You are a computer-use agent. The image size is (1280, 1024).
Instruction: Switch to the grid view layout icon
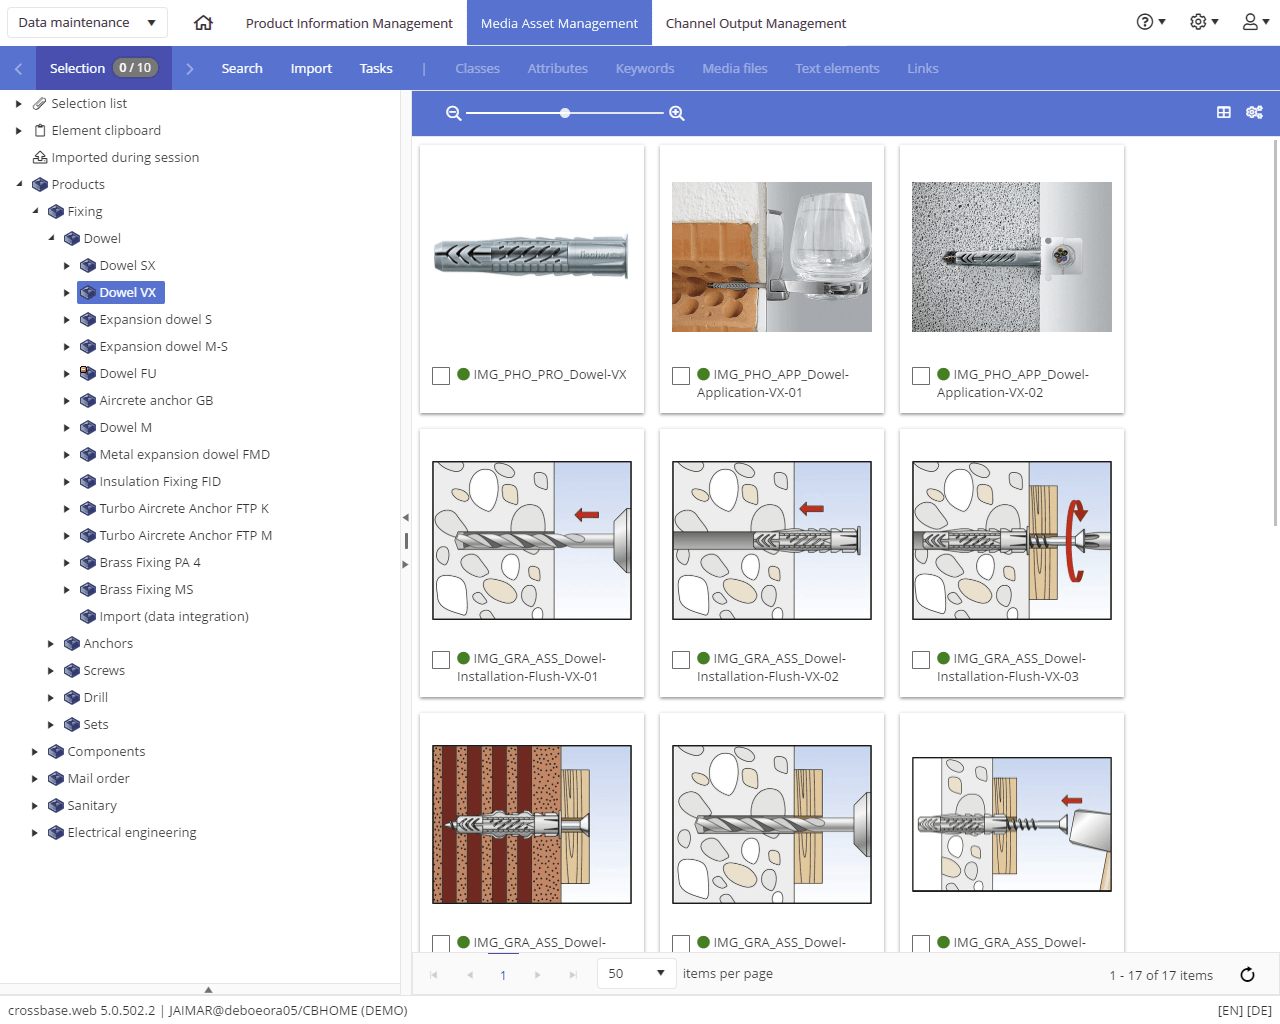coord(1224,112)
